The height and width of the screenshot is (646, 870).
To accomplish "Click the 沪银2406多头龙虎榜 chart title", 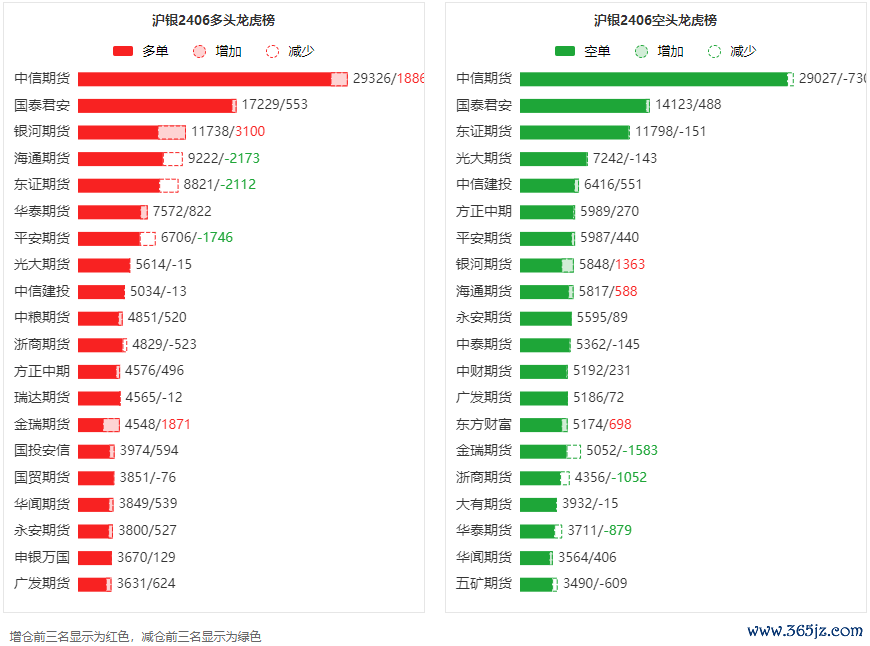I will pyautogui.click(x=214, y=21).
